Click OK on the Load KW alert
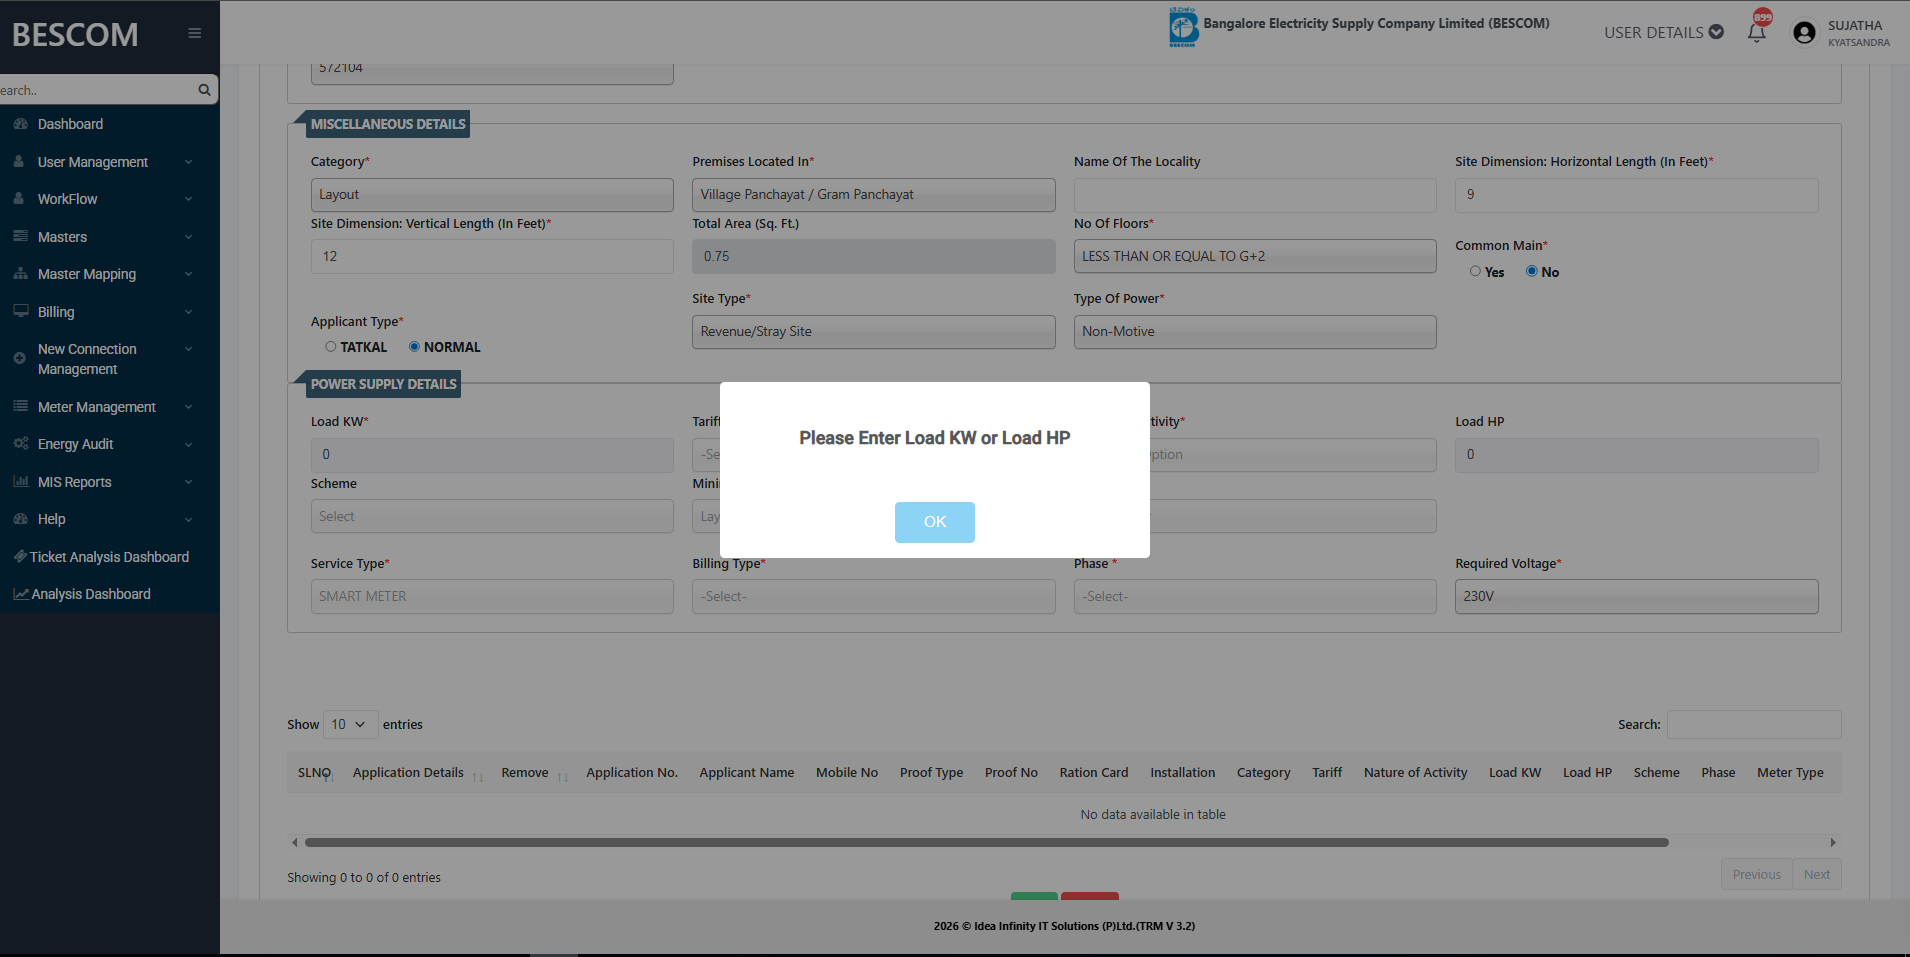Image resolution: width=1910 pixels, height=957 pixels. click(935, 522)
